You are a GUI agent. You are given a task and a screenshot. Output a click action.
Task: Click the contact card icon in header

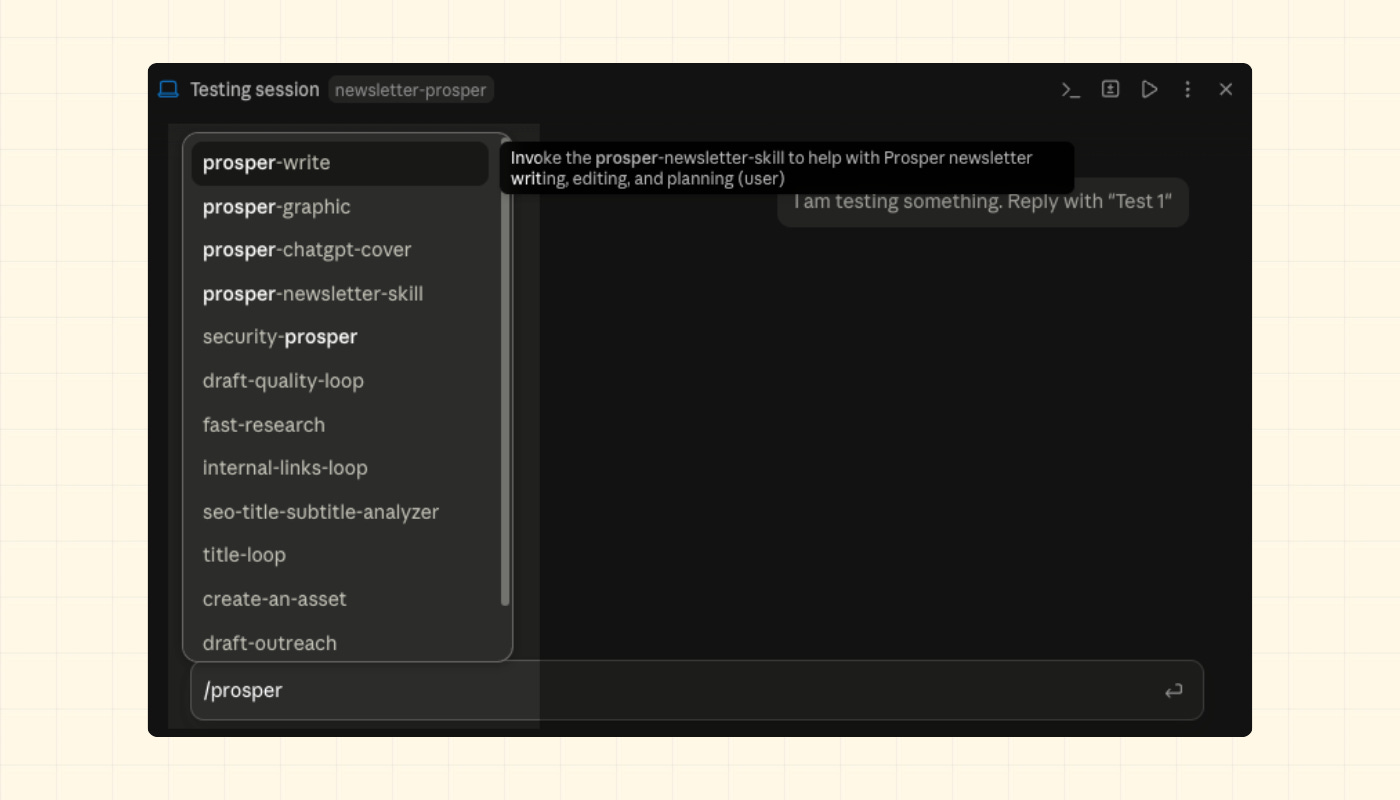pyautogui.click(x=1110, y=89)
